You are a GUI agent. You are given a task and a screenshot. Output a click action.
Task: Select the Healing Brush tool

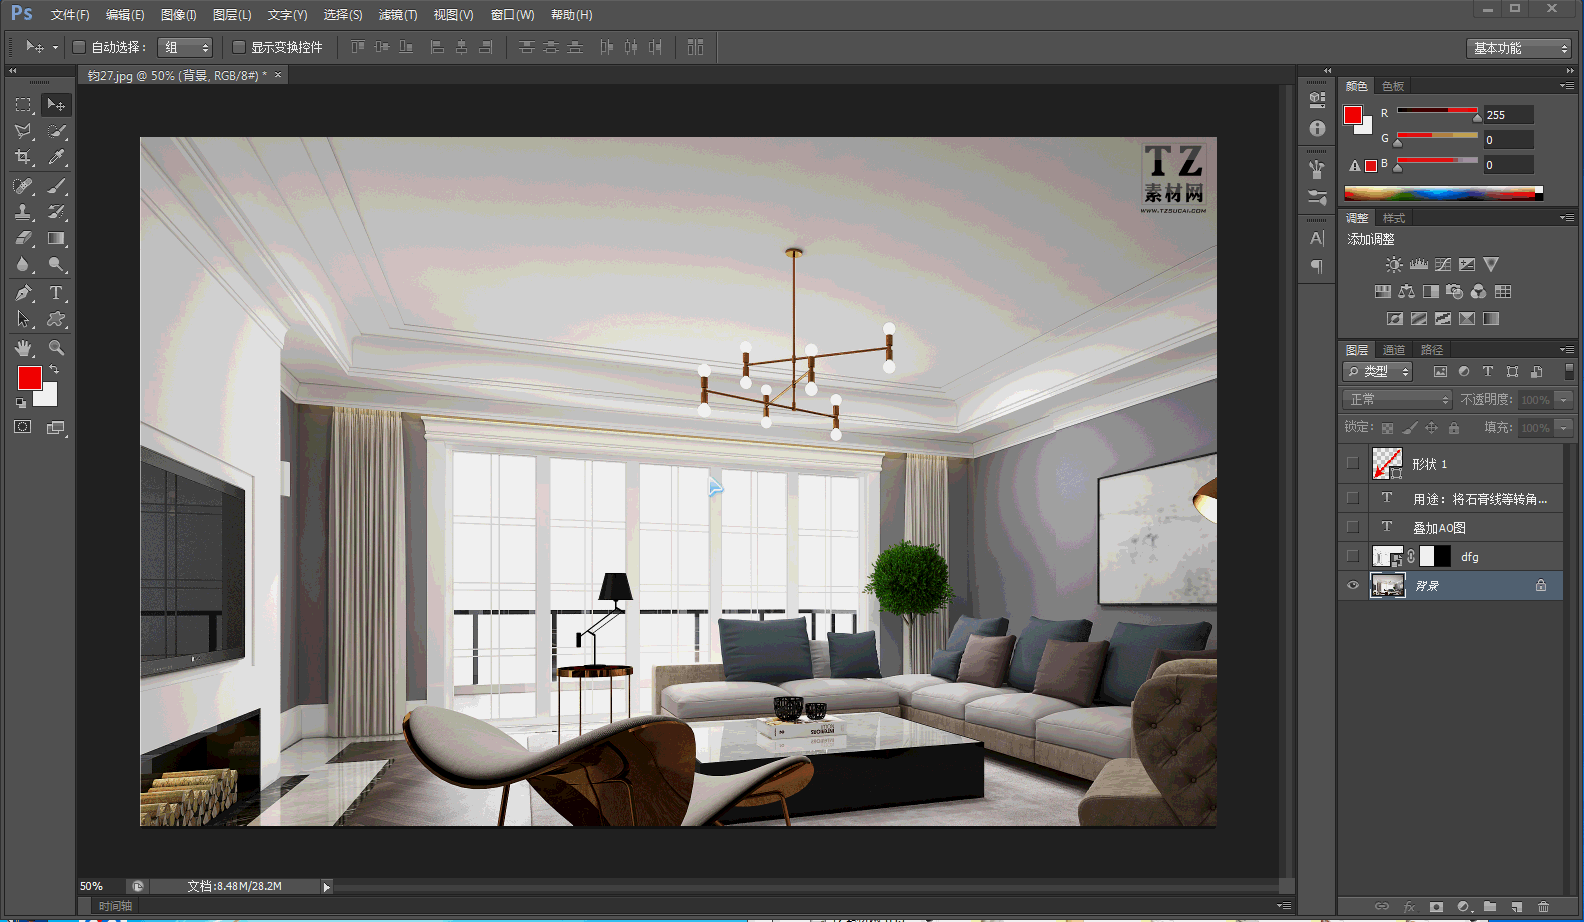23,186
